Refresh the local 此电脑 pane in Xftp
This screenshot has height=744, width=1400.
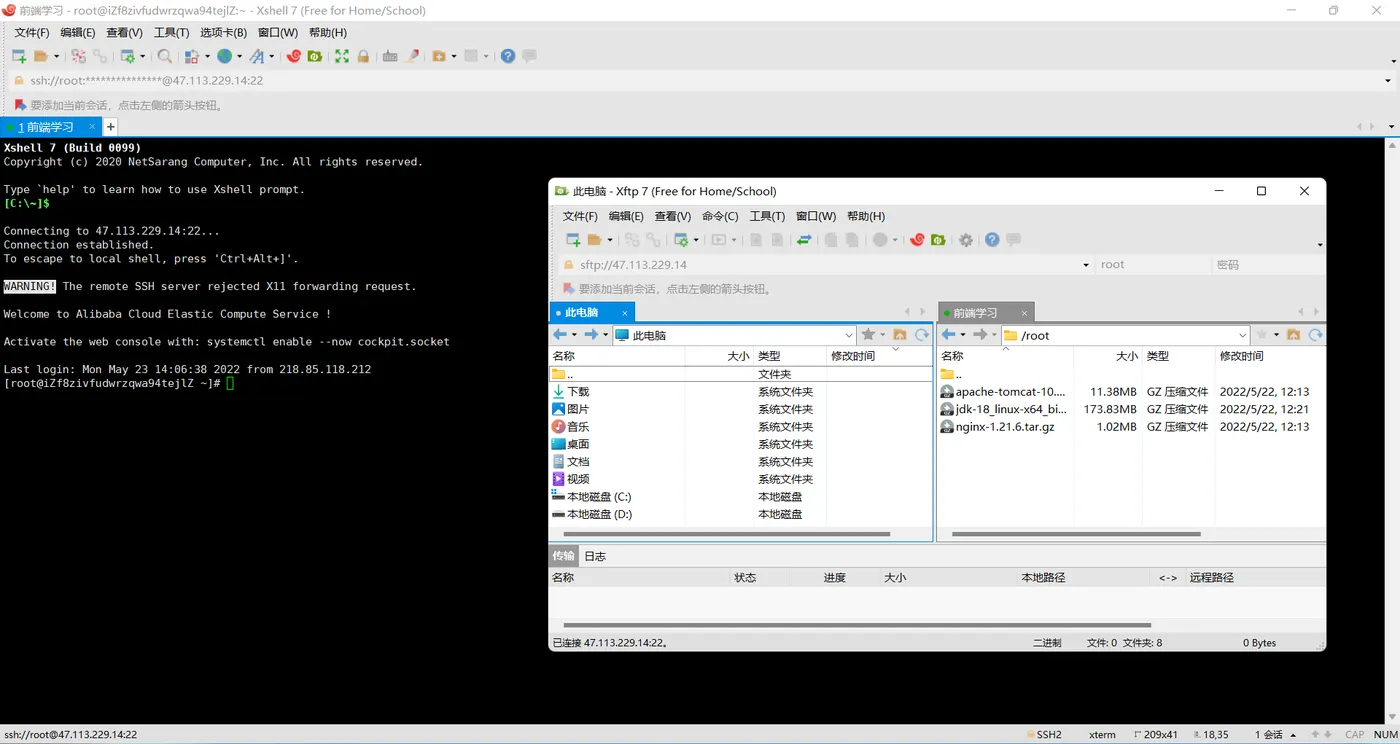(922, 335)
